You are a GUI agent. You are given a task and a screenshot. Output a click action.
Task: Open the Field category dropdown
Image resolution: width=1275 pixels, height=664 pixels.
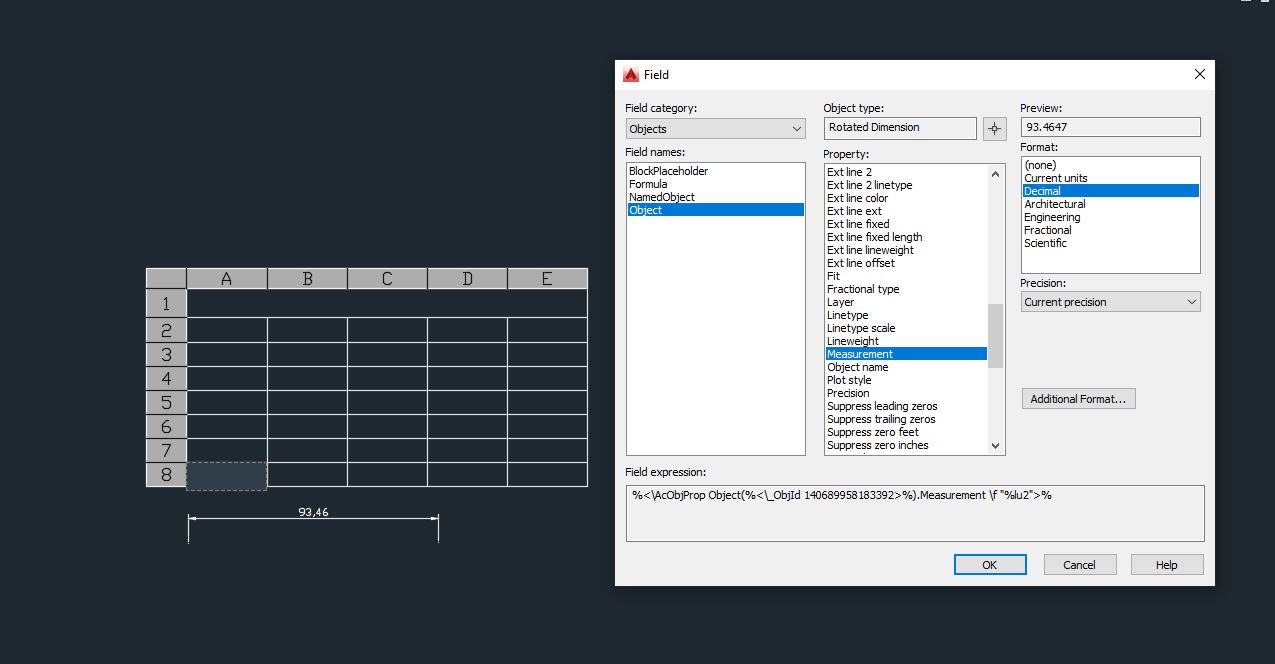pyautogui.click(x=797, y=128)
